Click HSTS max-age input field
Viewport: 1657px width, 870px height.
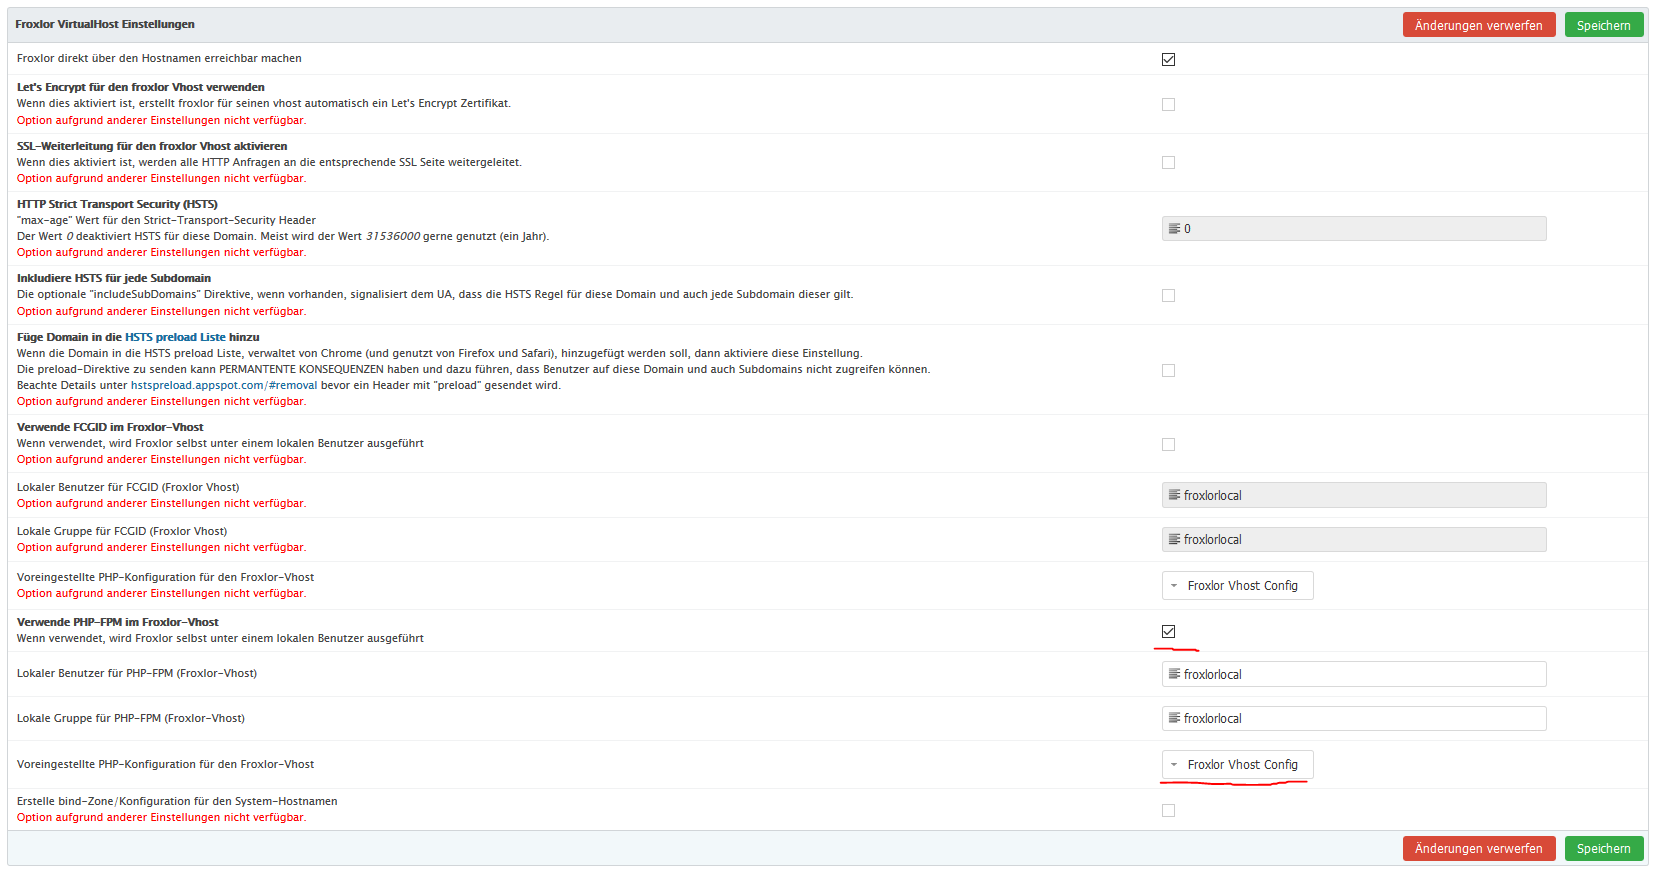click(1354, 228)
